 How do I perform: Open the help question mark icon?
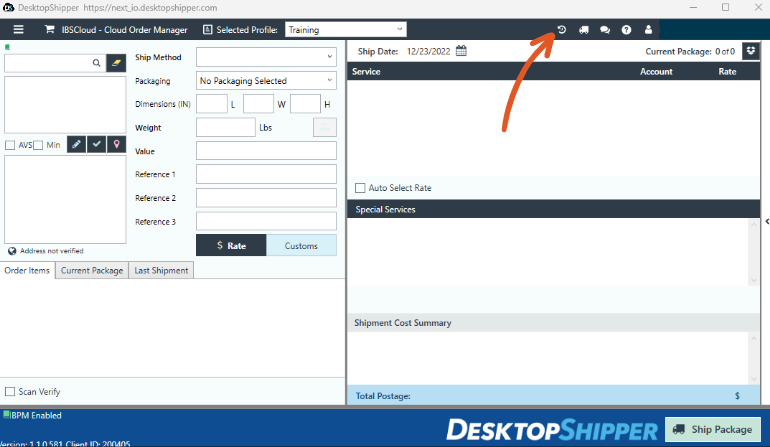[x=626, y=30]
